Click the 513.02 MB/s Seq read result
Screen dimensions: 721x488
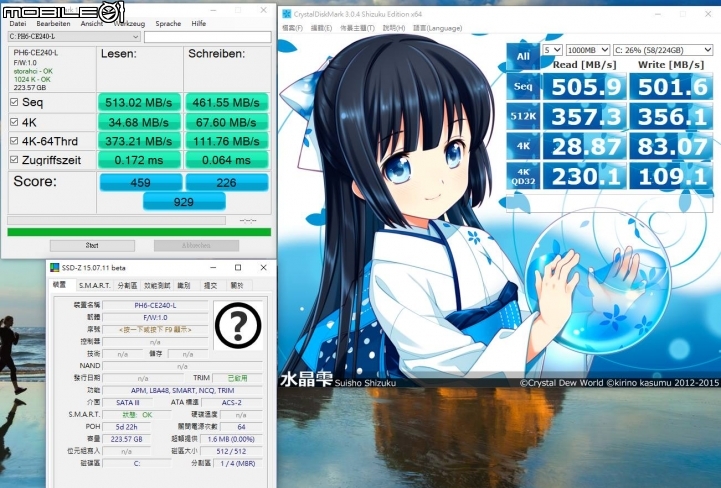point(139,102)
